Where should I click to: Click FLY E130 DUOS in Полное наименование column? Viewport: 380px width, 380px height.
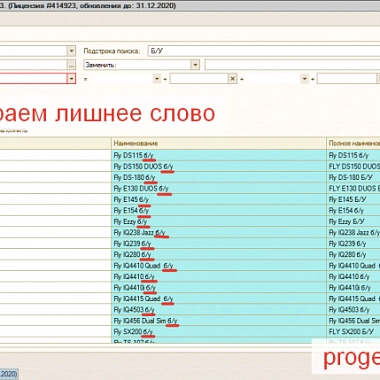point(354,188)
